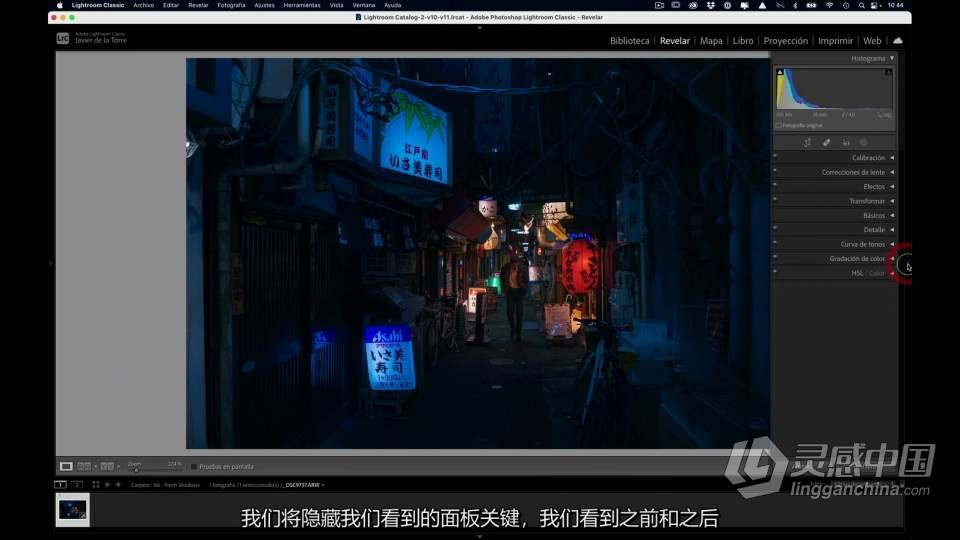Expand the Detalle panel
Image resolution: width=960 pixels, height=540 pixels.
(892, 230)
